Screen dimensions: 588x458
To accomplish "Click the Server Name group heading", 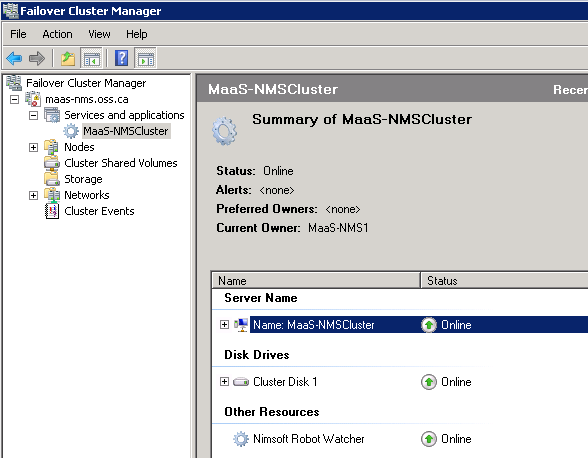I will coord(261,298).
